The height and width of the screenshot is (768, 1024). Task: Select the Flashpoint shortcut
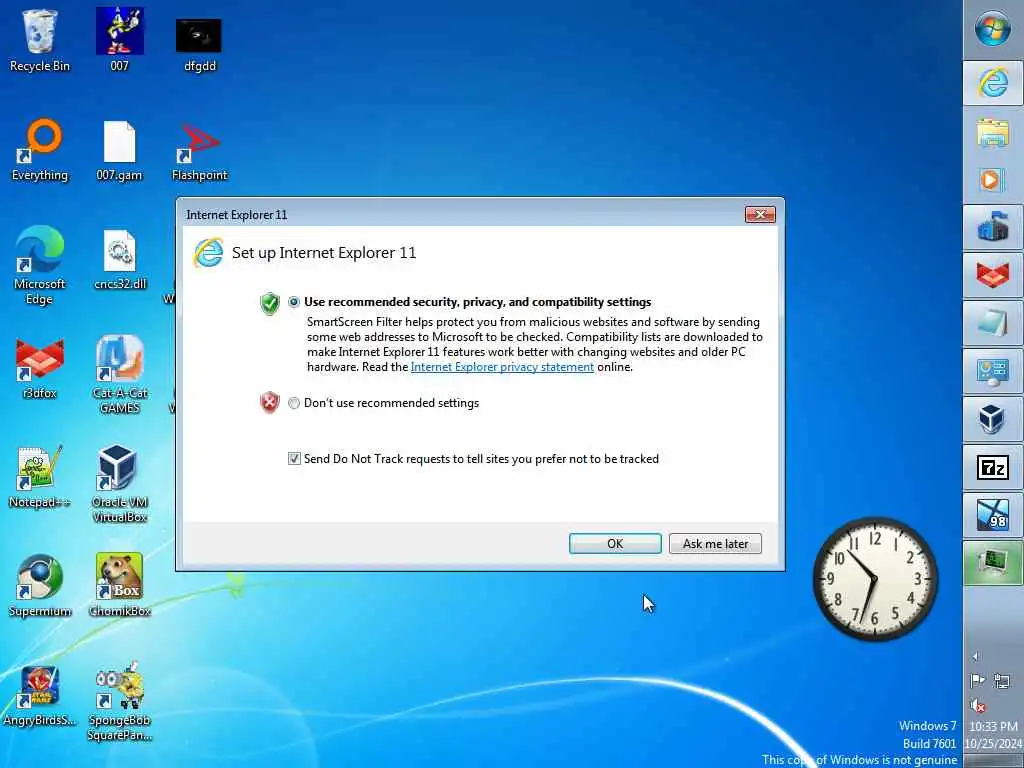click(199, 150)
